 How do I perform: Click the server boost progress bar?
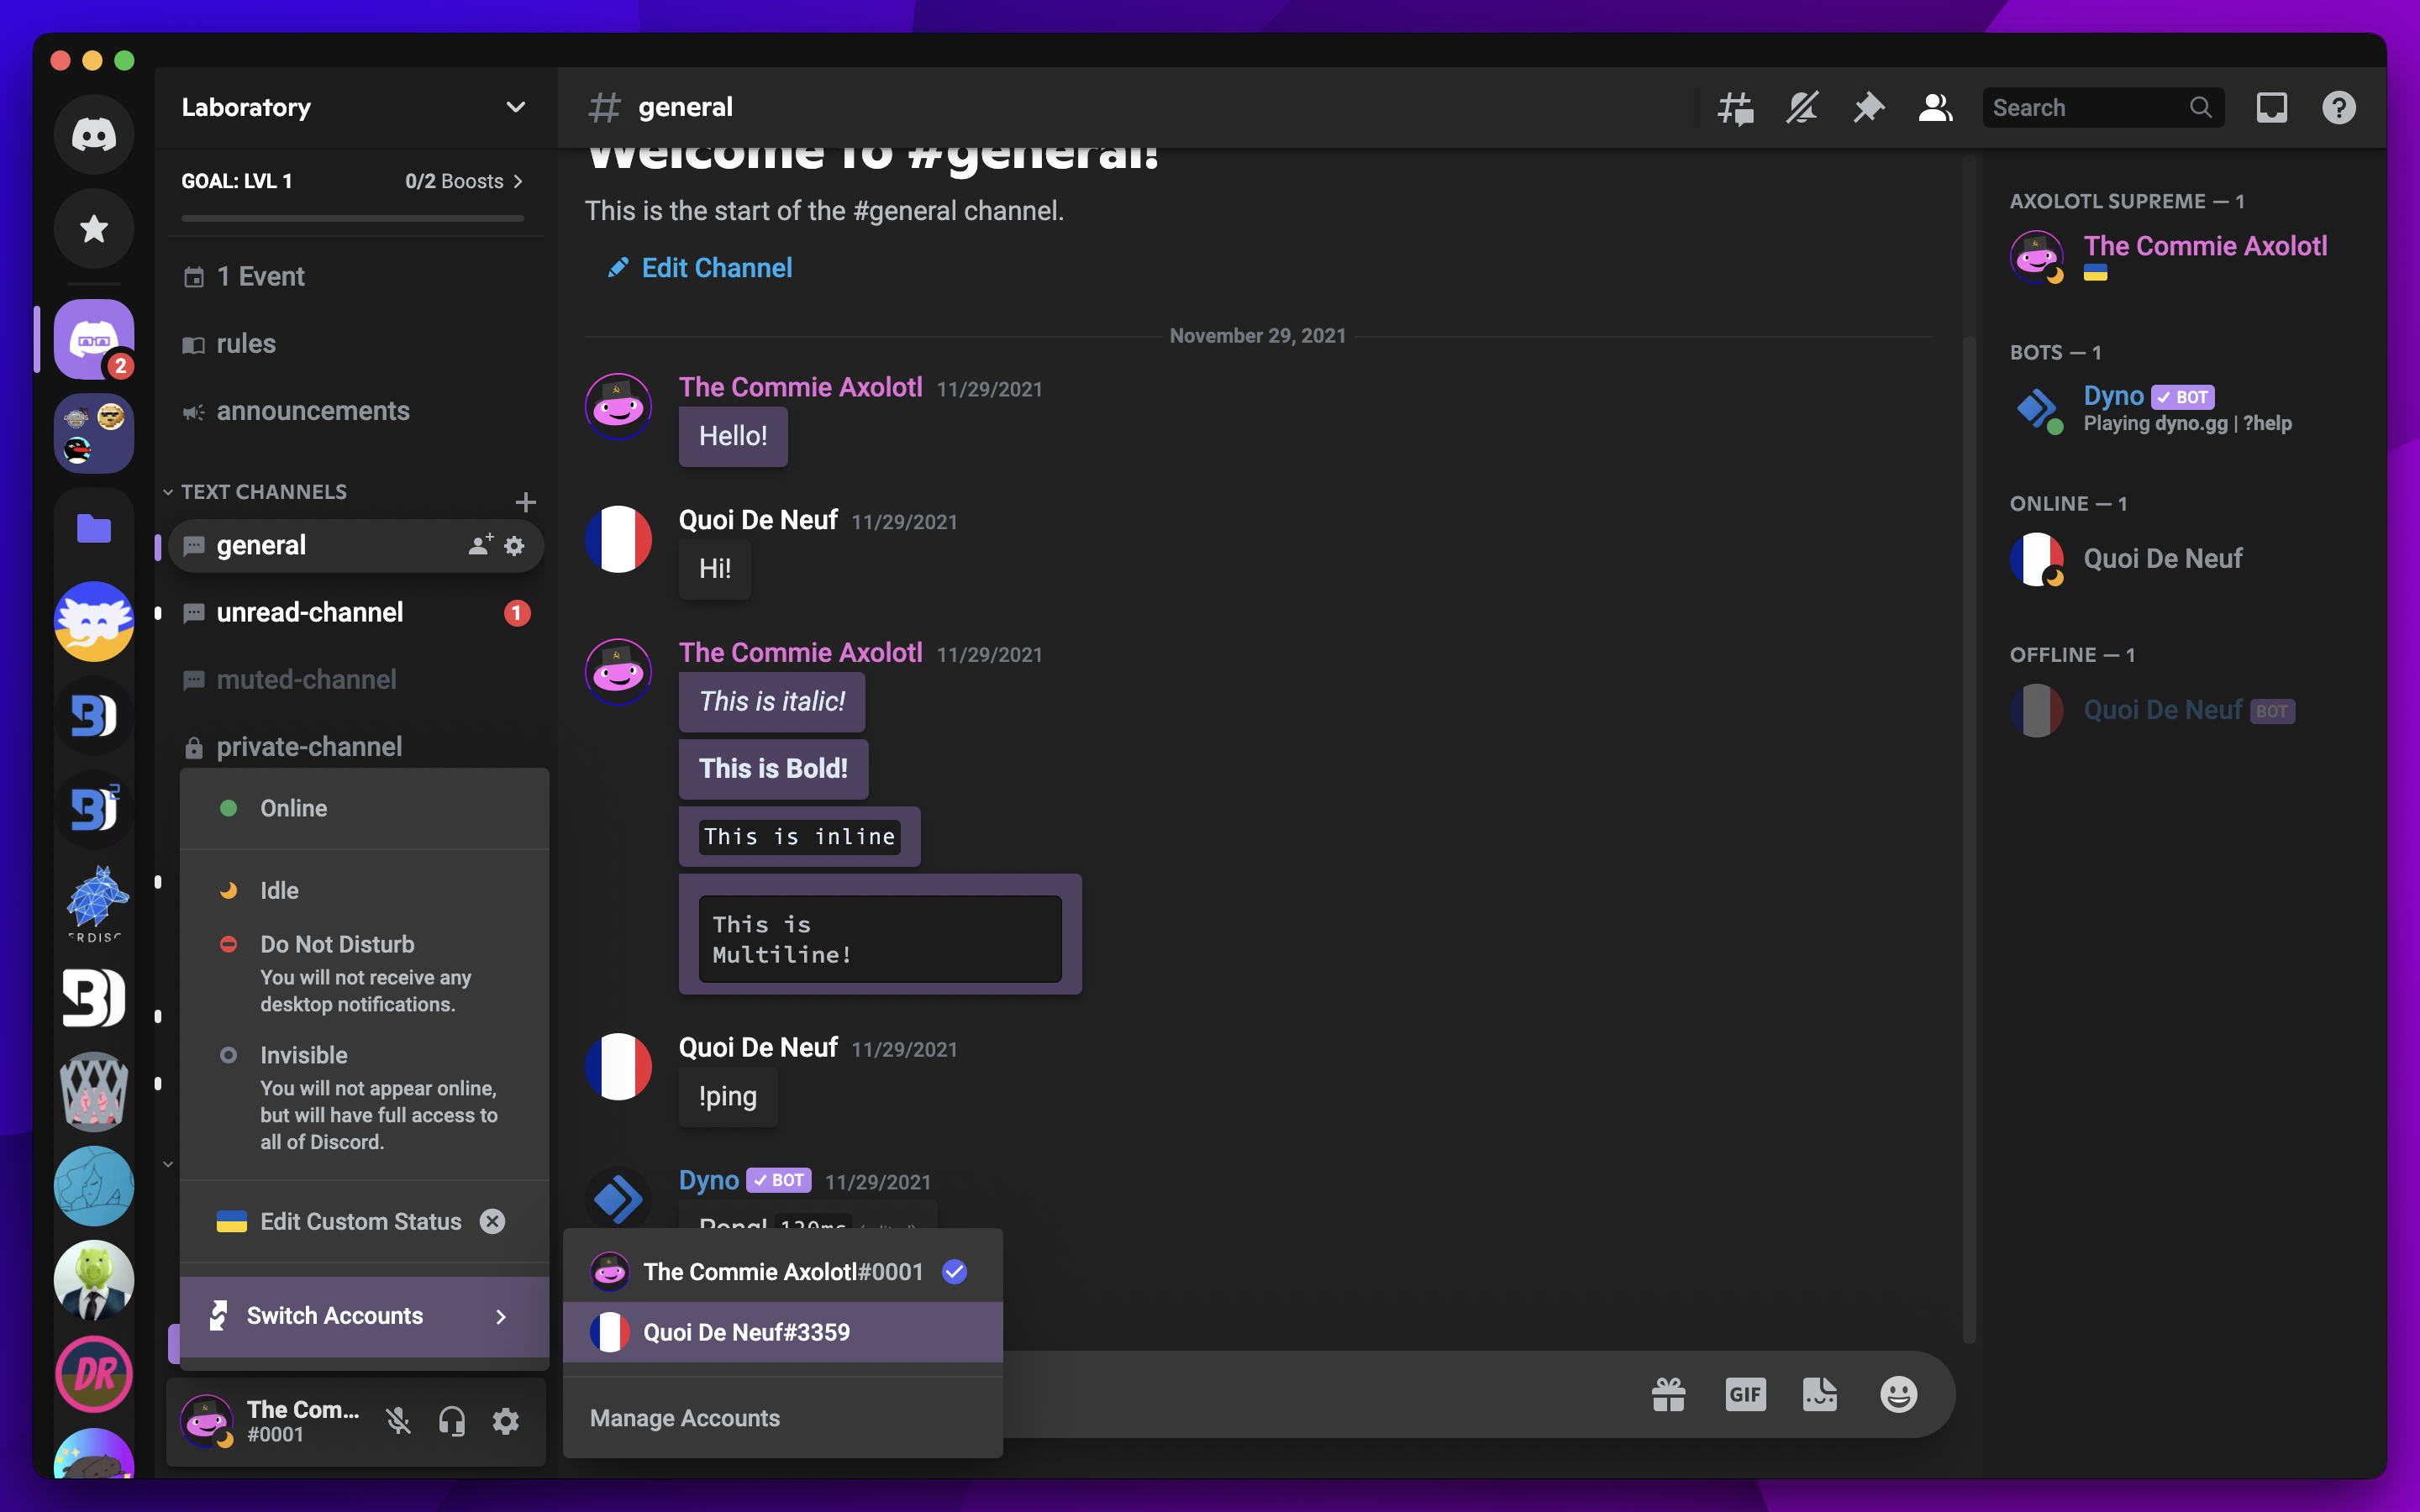click(352, 220)
